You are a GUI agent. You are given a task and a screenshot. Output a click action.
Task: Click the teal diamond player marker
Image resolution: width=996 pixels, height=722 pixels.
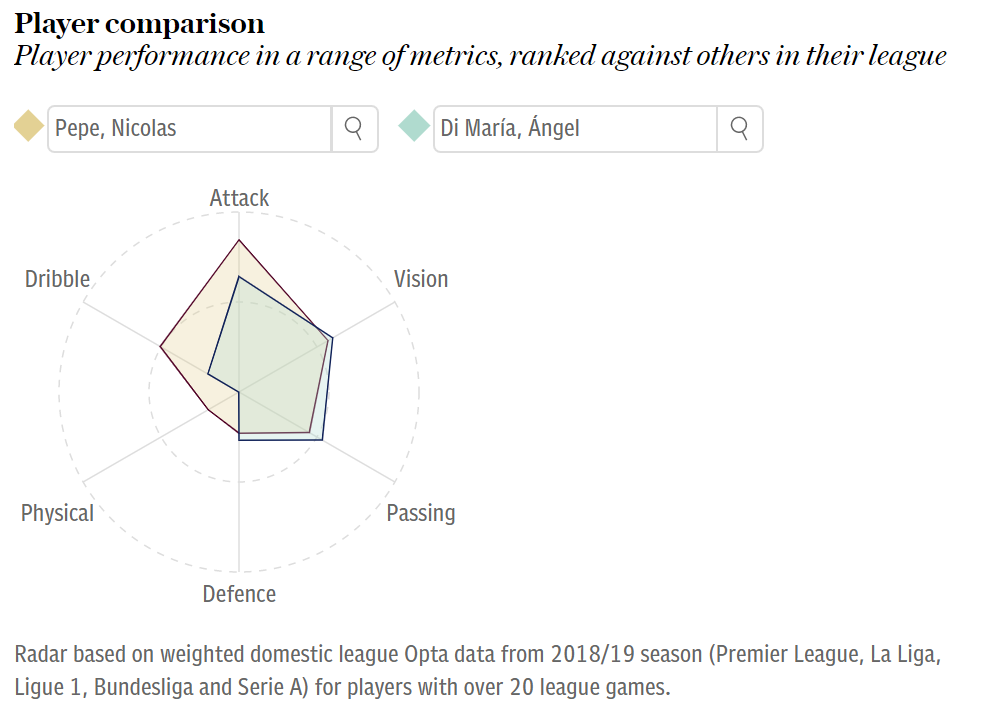coord(414,126)
